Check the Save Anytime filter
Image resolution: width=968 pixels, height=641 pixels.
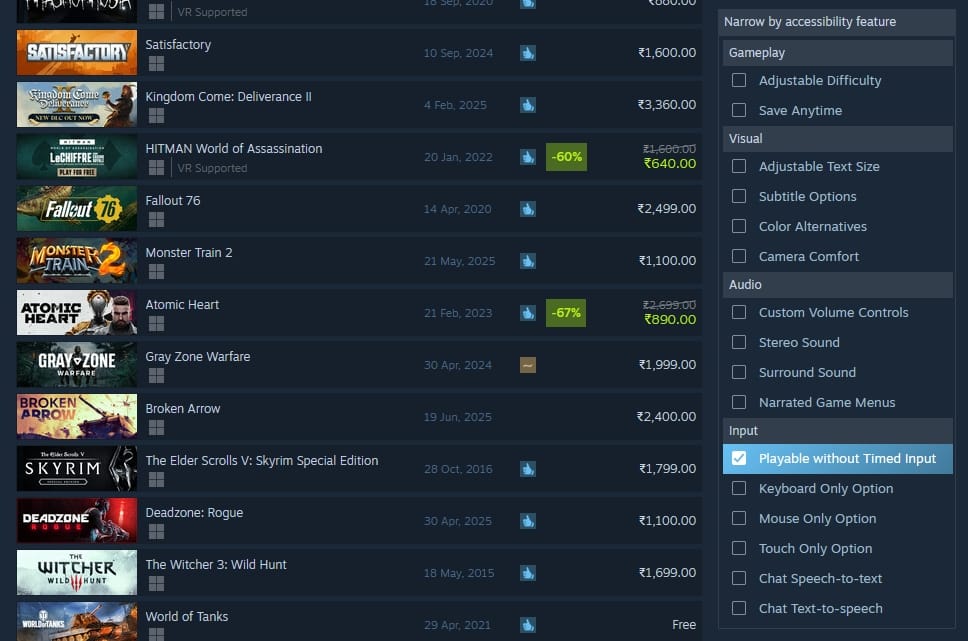coord(739,110)
